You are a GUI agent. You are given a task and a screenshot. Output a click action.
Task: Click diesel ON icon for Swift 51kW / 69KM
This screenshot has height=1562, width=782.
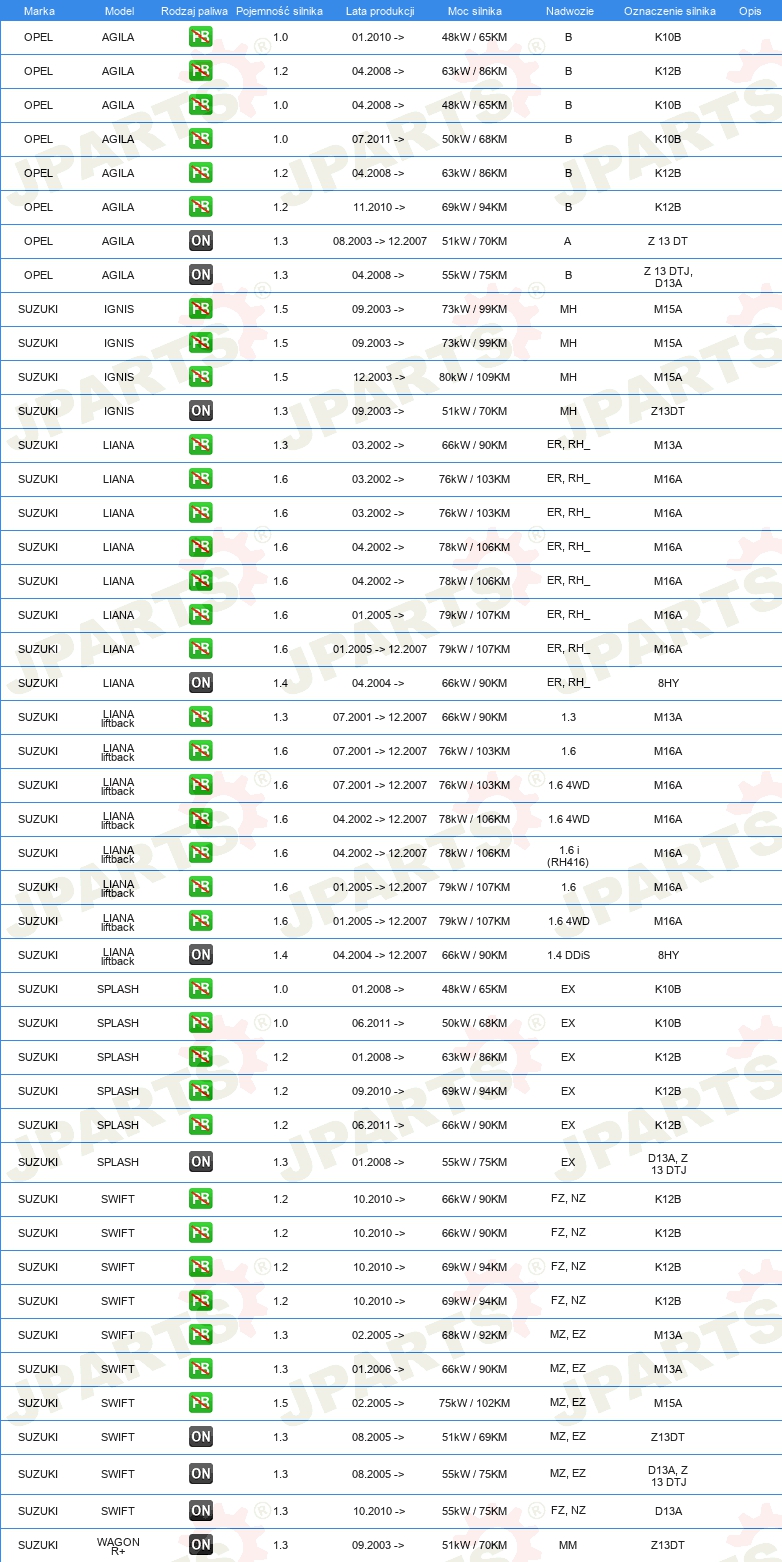[201, 1437]
